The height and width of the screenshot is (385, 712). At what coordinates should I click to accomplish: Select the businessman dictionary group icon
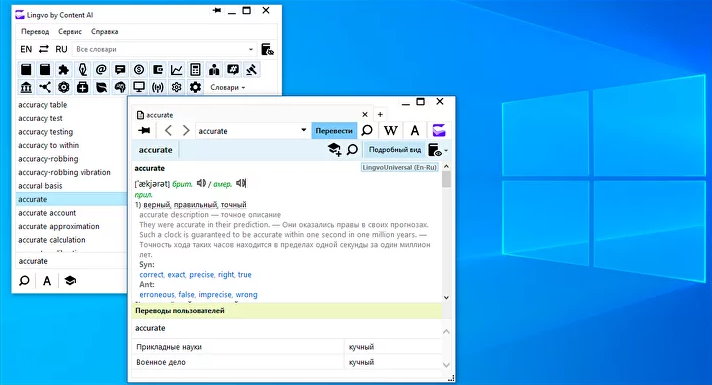214,69
